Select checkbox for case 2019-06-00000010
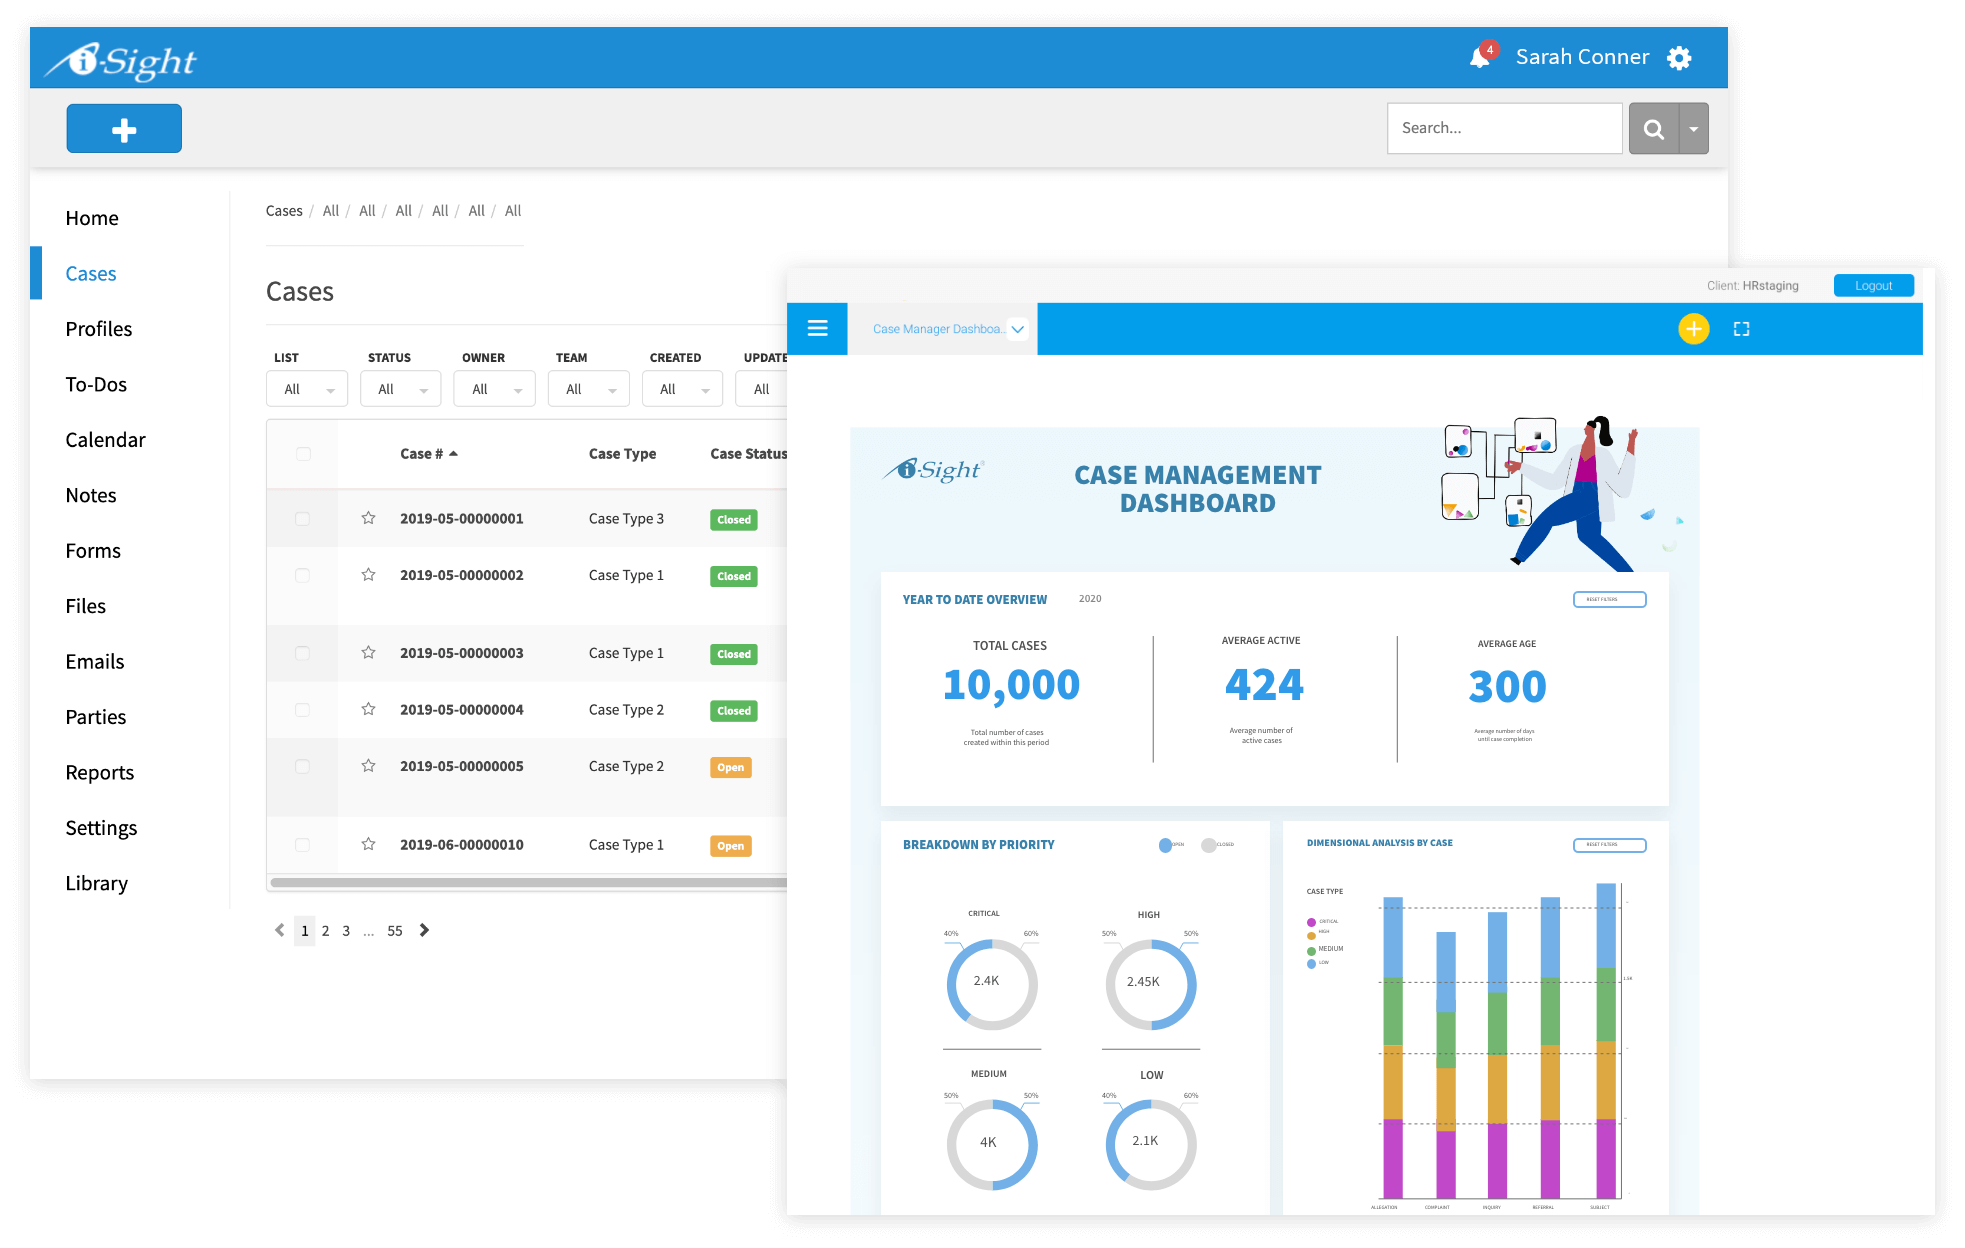Image resolution: width=1965 pixels, height=1248 pixels. point(302,845)
